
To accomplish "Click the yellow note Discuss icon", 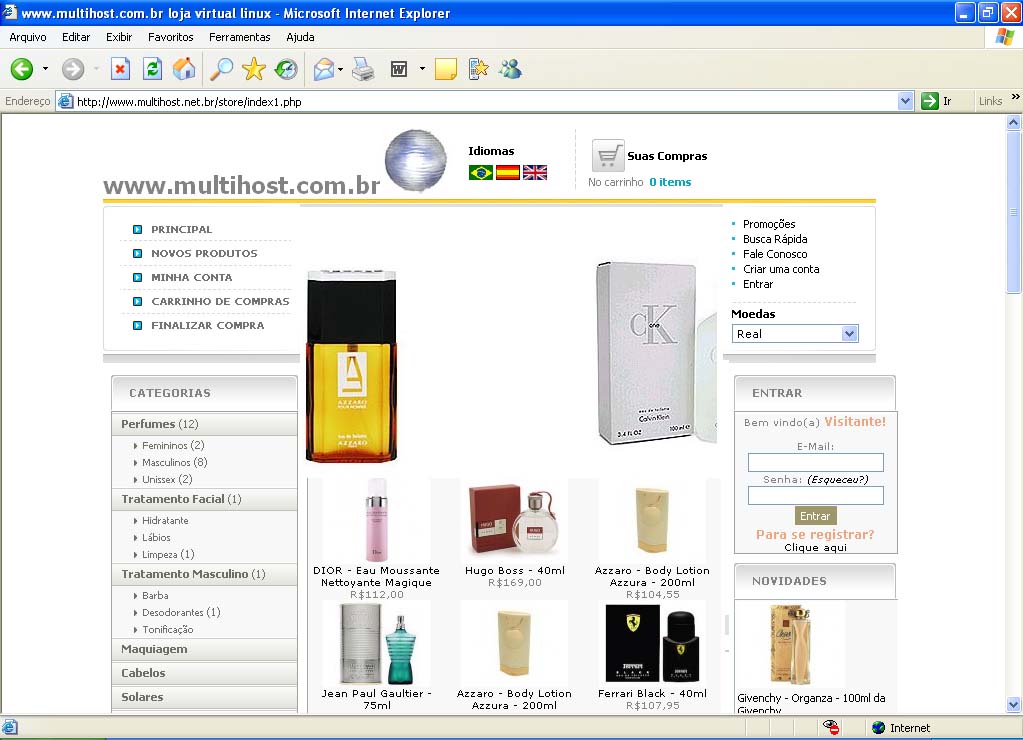I will pos(446,69).
